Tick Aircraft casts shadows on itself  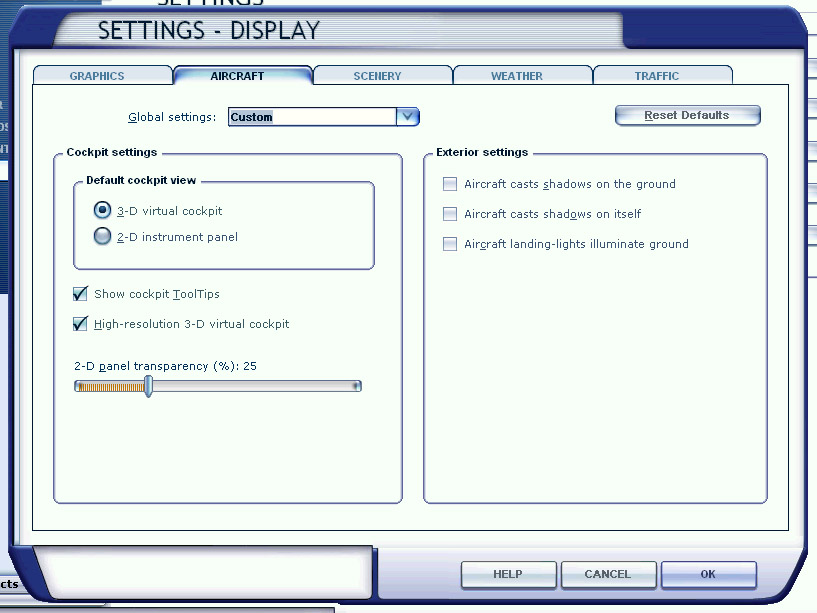pyautogui.click(x=450, y=214)
